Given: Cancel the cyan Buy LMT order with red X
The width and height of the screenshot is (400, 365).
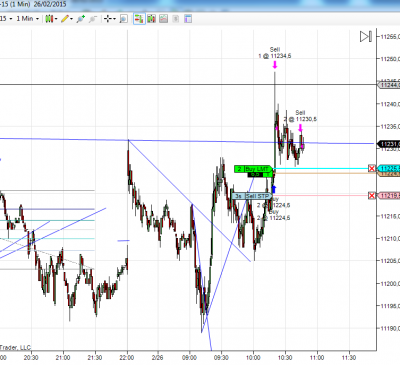Looking at the screenshot, I should pyautogui.click(x=371, y=169).
